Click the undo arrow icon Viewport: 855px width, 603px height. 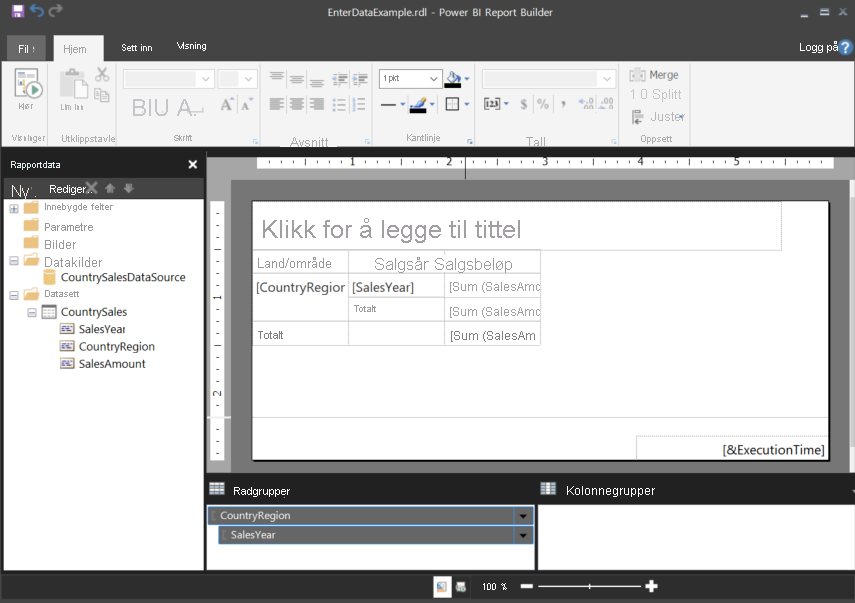(x=37, y=11)
